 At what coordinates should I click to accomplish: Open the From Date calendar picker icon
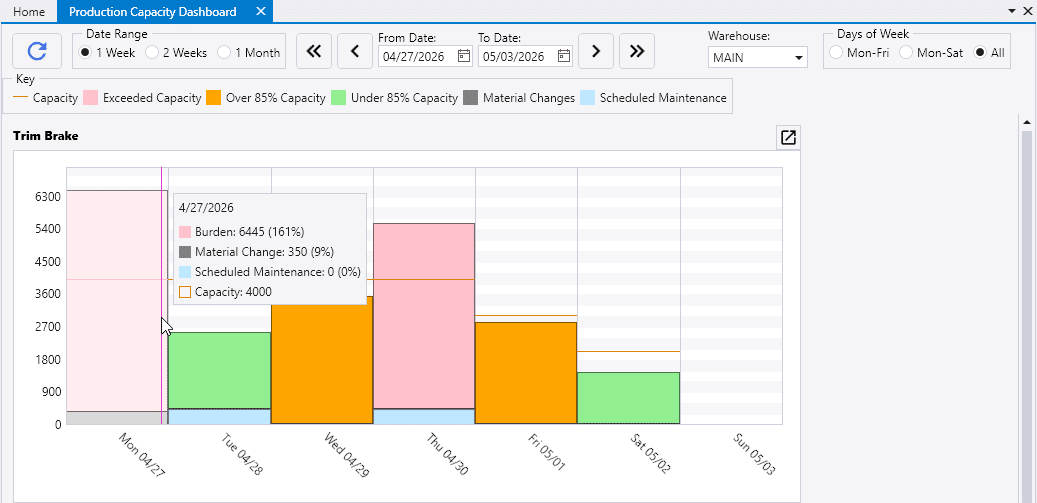click(x=463, y=56)
